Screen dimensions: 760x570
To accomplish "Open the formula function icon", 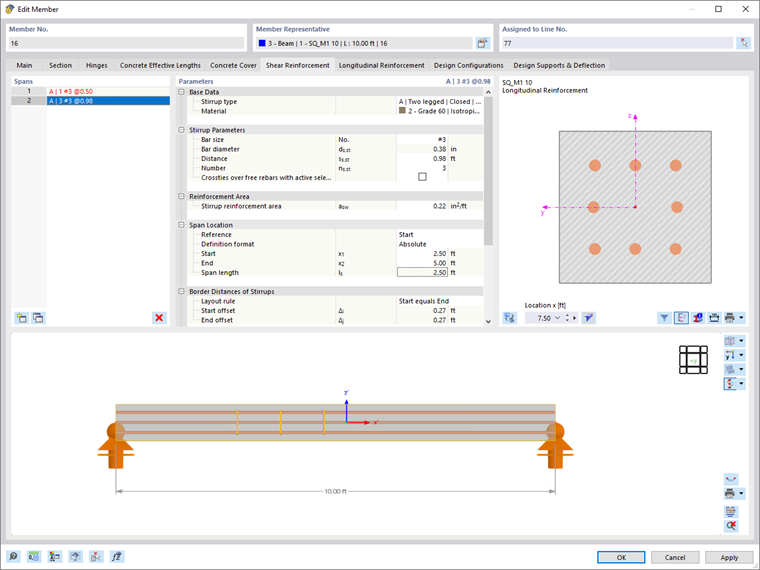I will (x=117, y=557).
